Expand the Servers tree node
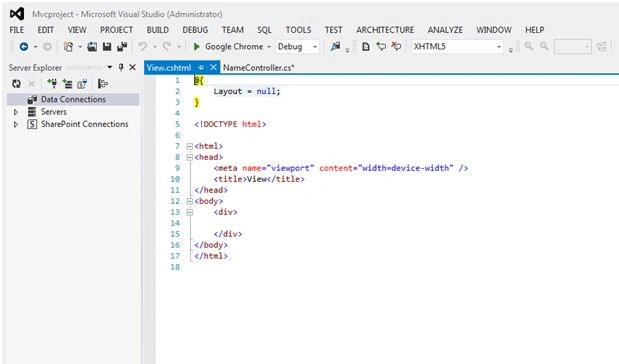 16,112
